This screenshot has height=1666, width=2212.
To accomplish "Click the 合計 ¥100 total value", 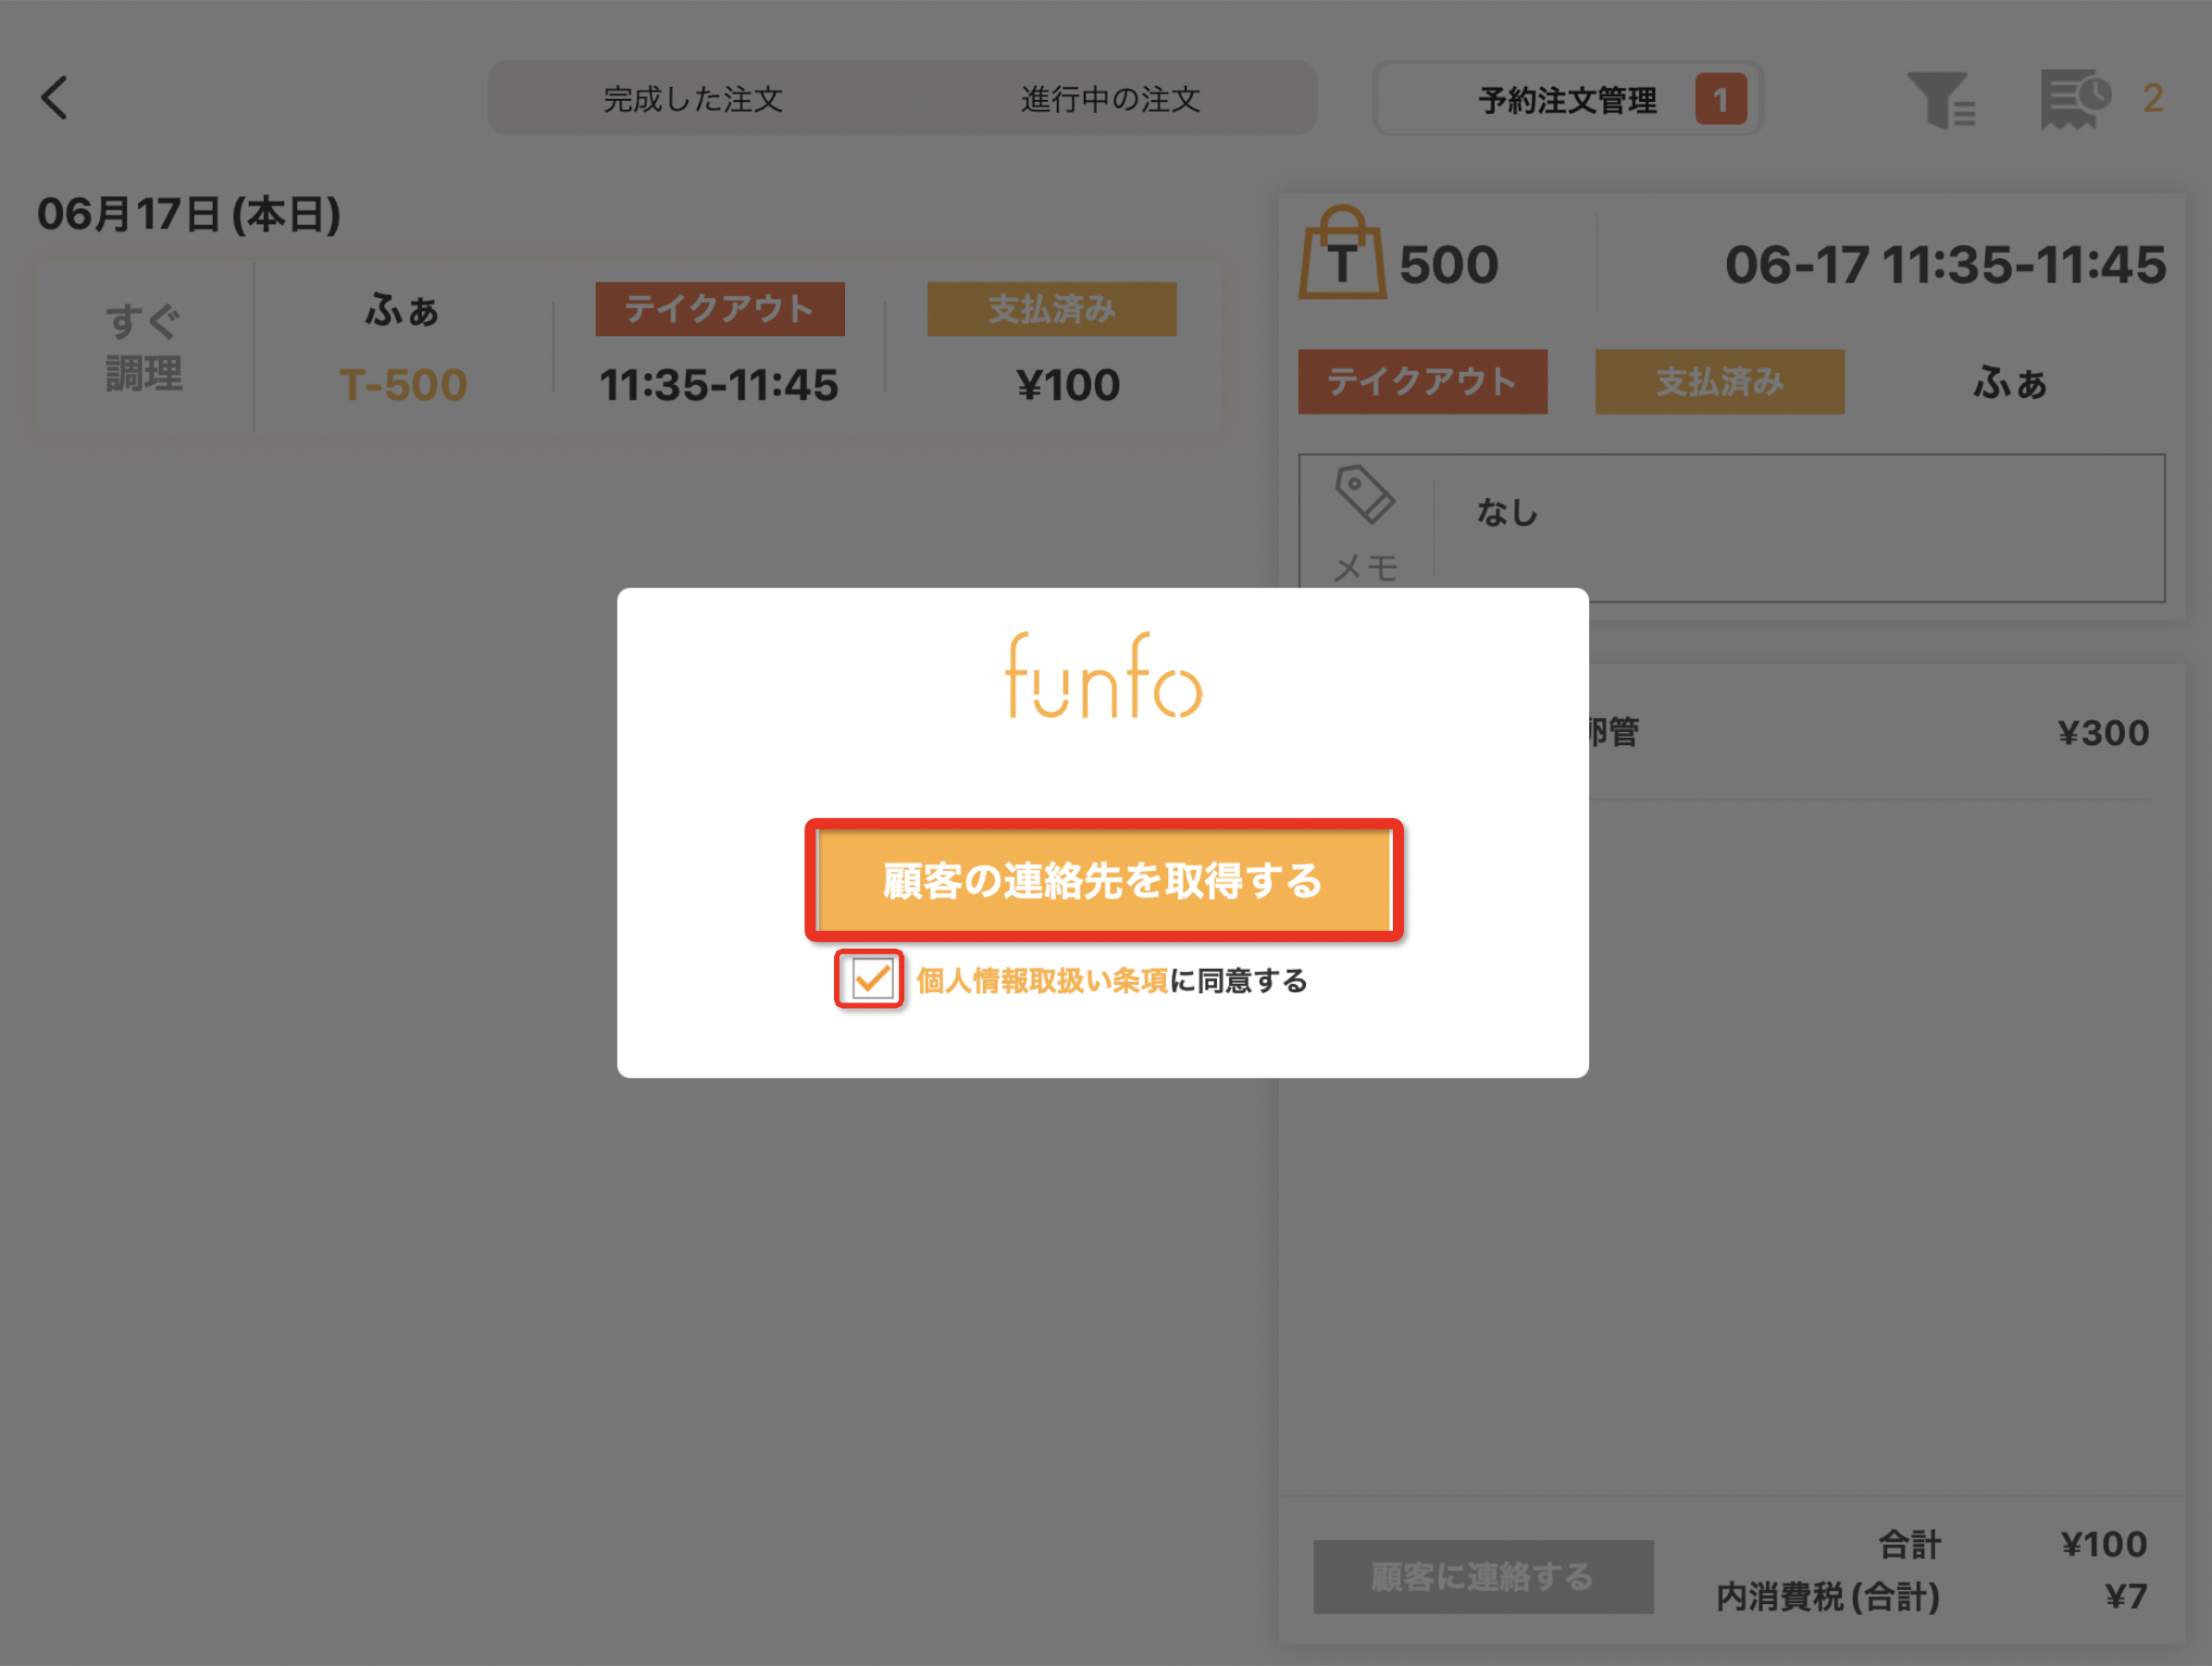I will [x=2103, y=1544].
